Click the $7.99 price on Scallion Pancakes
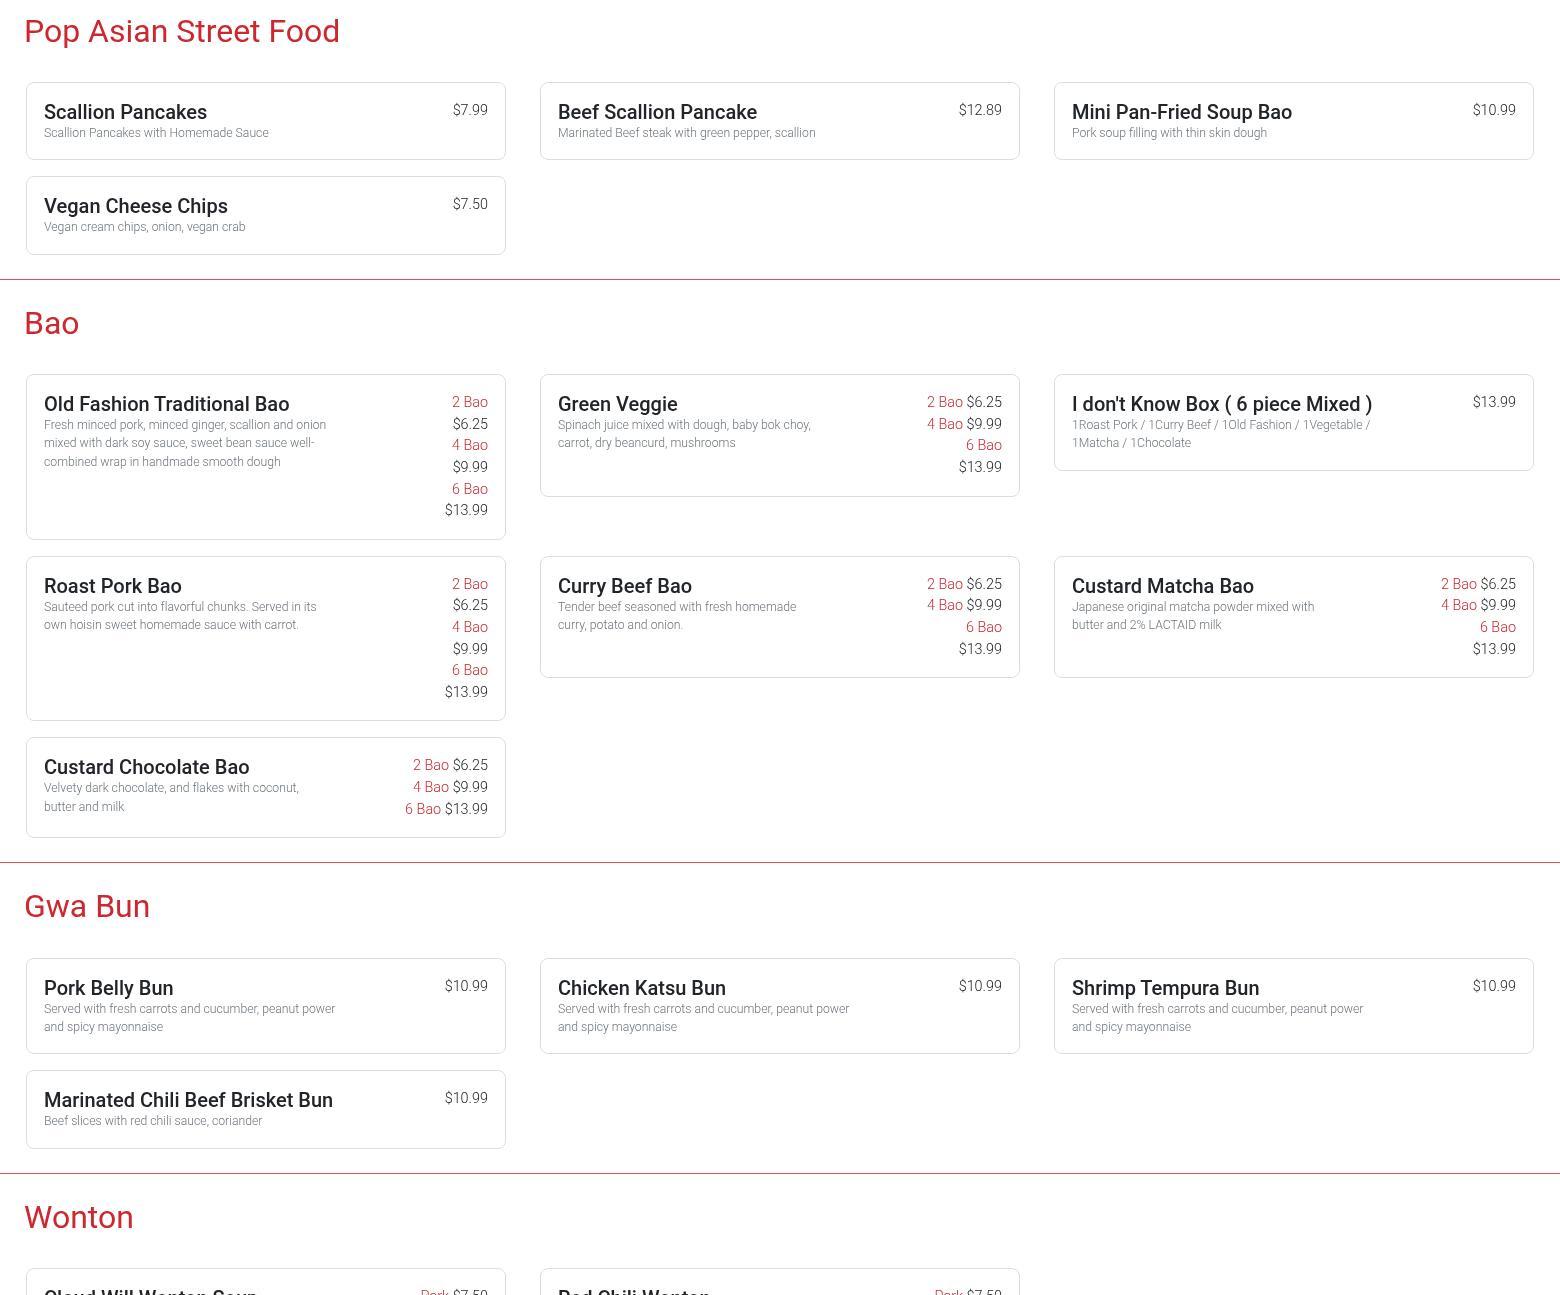 click(470, 110)
